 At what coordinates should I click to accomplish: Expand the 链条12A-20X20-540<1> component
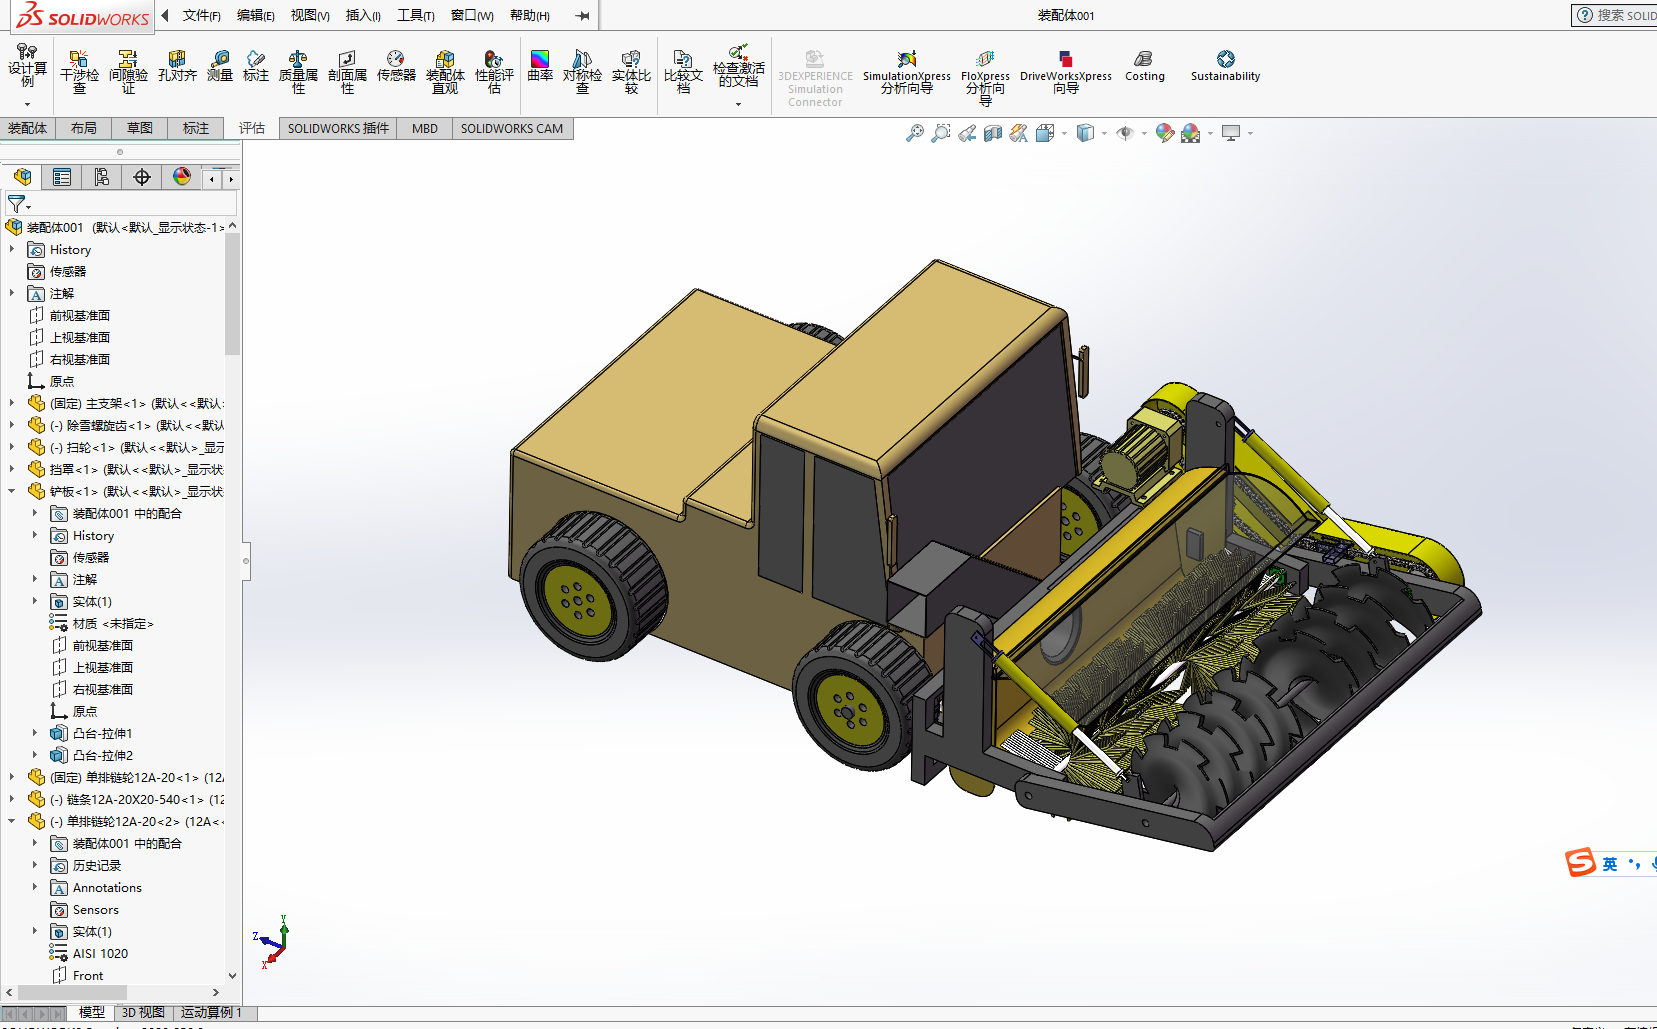(12, 799)
